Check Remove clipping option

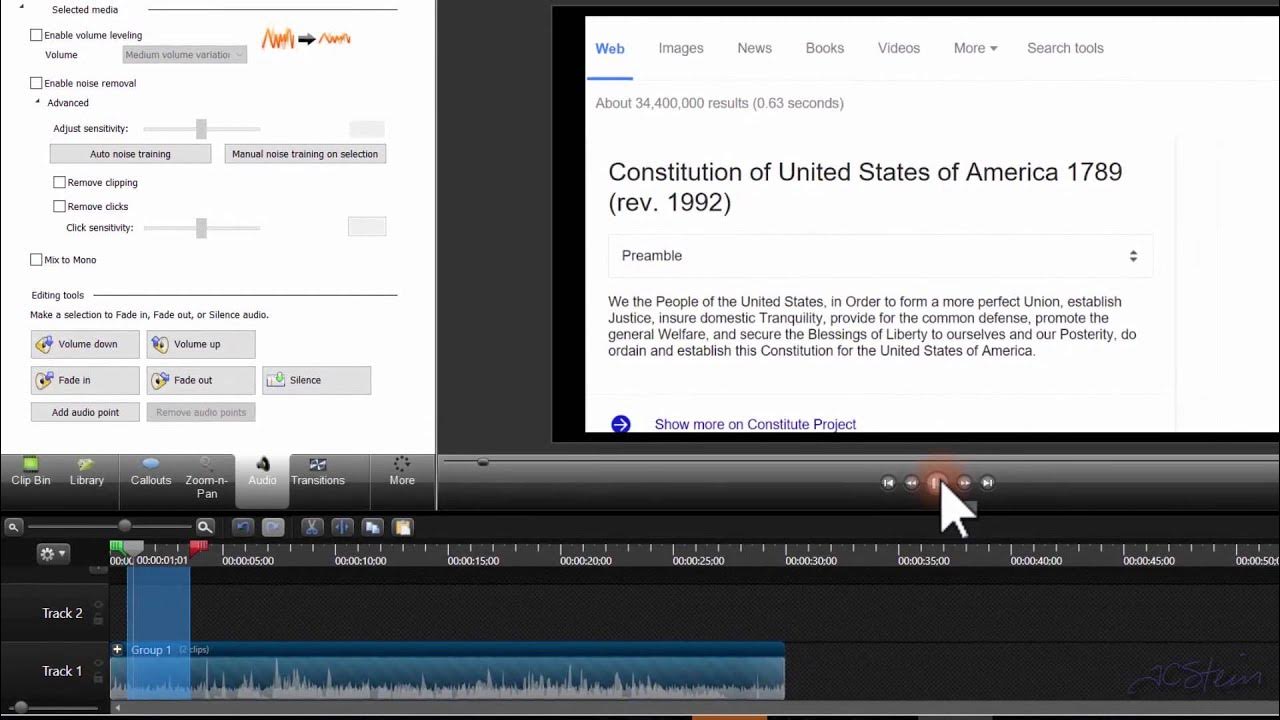(59, 183)
